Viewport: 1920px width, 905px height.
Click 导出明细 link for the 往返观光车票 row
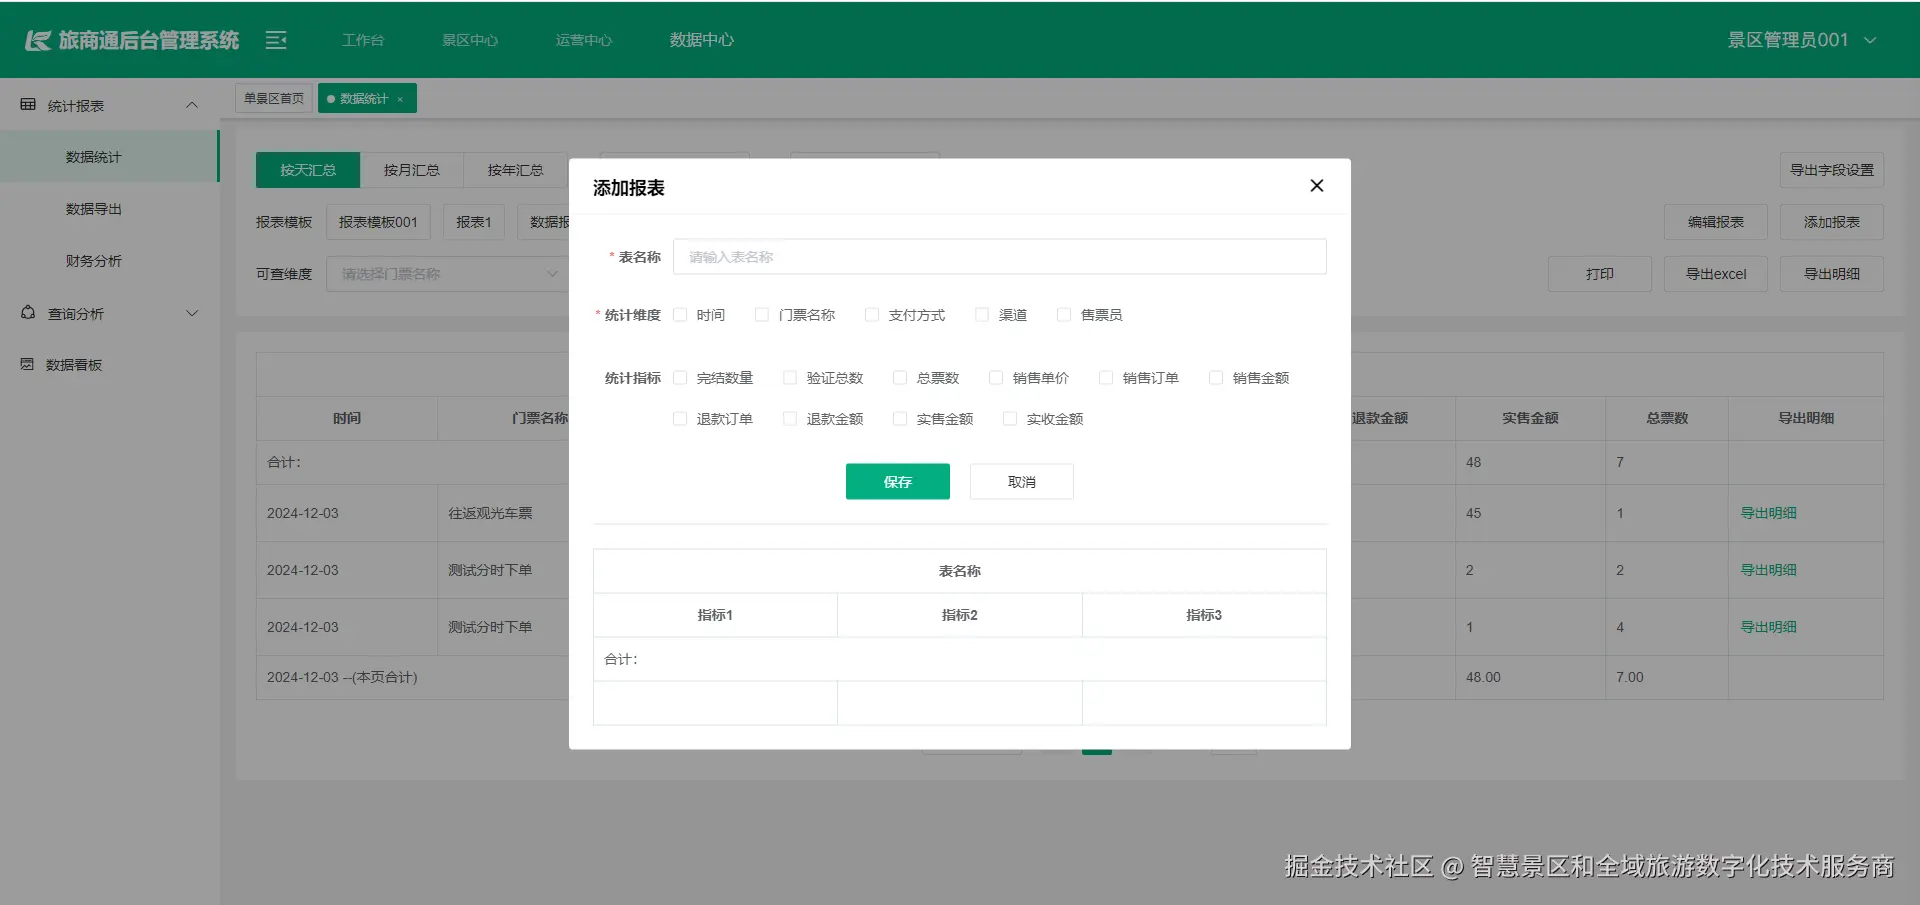1768,512
